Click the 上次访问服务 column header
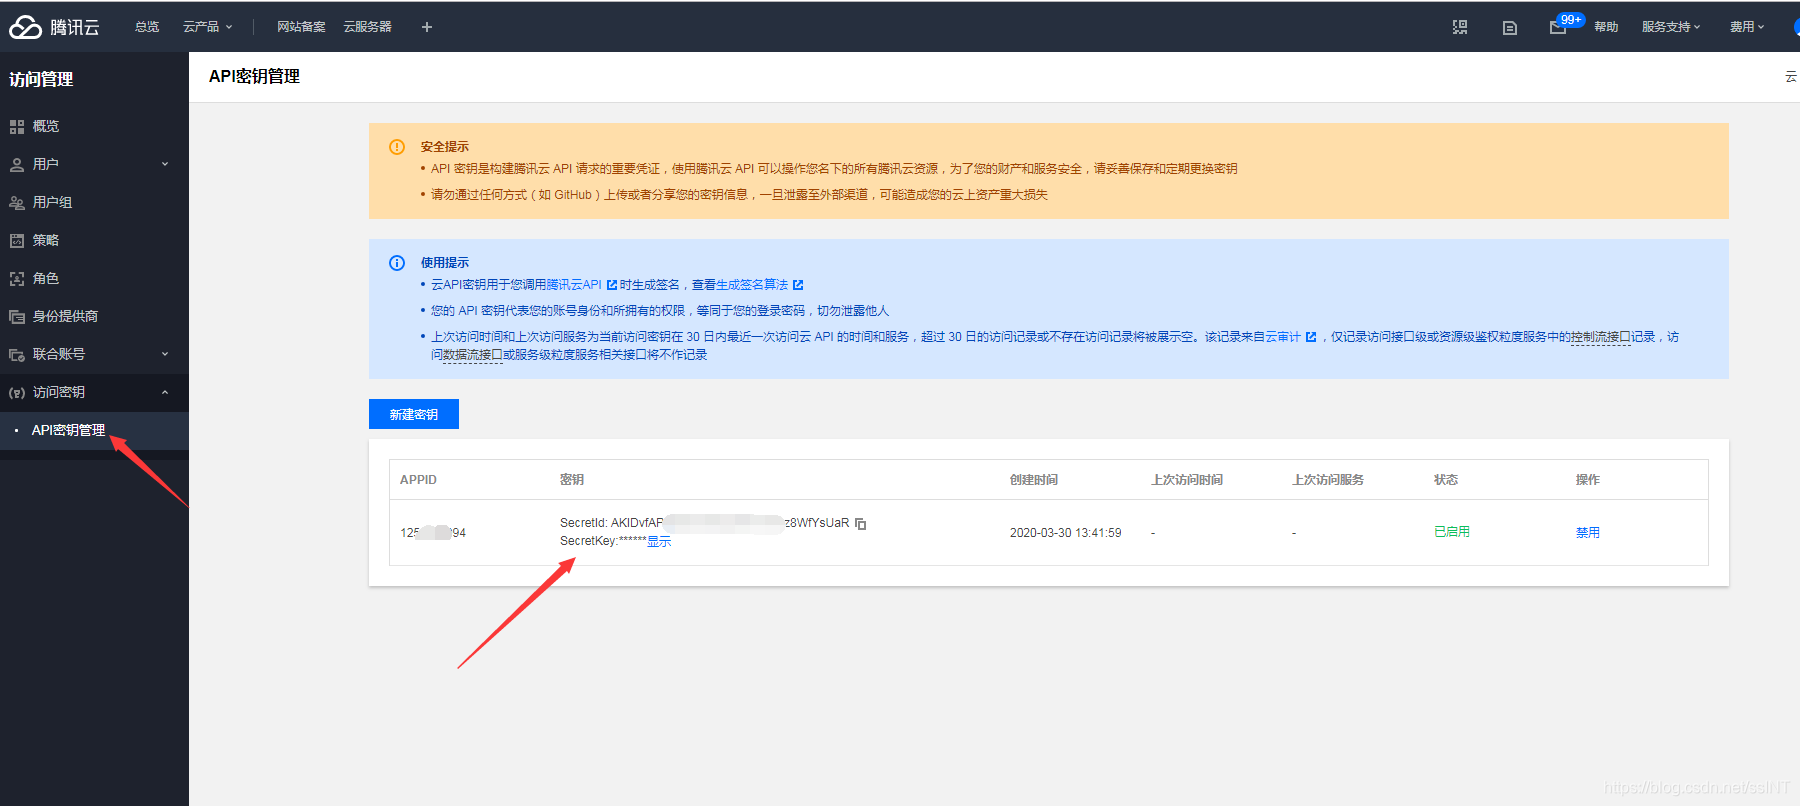 tap(1328, 480)
